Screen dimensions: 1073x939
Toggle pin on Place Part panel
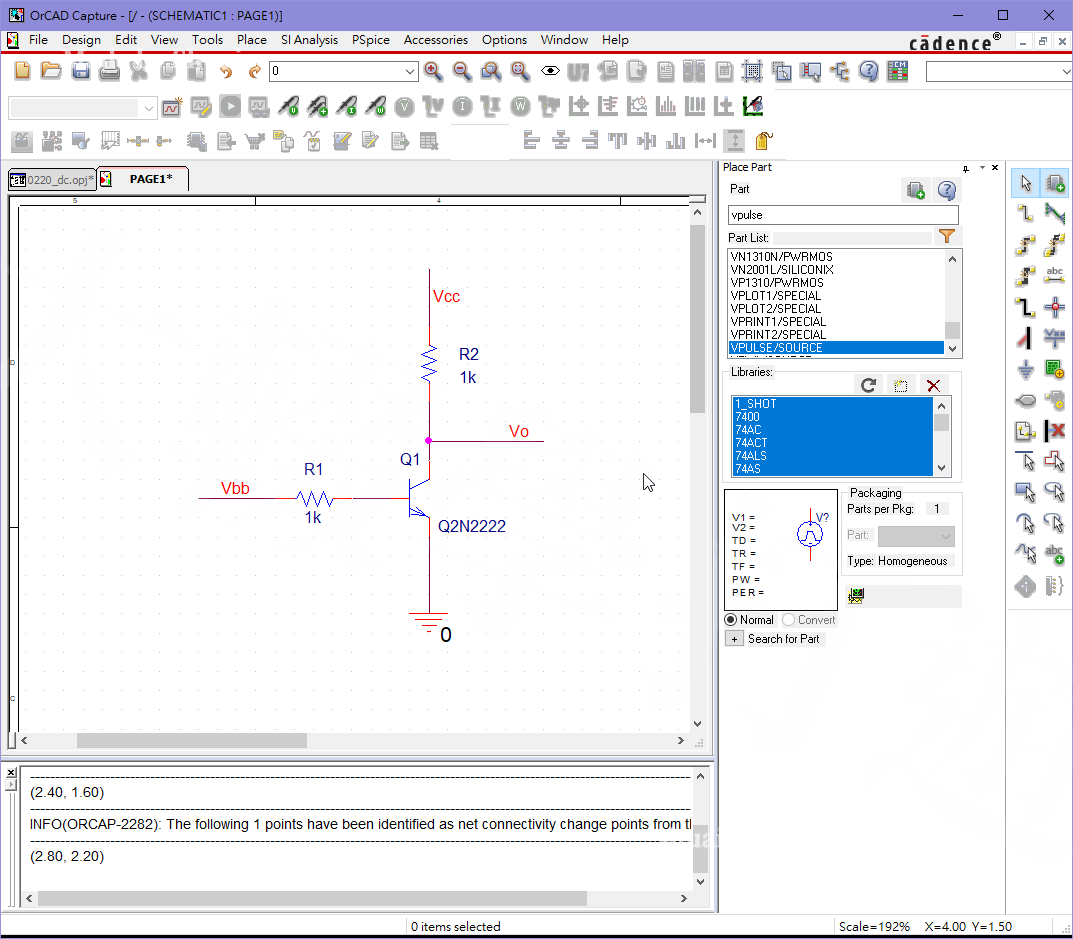pos(966,168)
